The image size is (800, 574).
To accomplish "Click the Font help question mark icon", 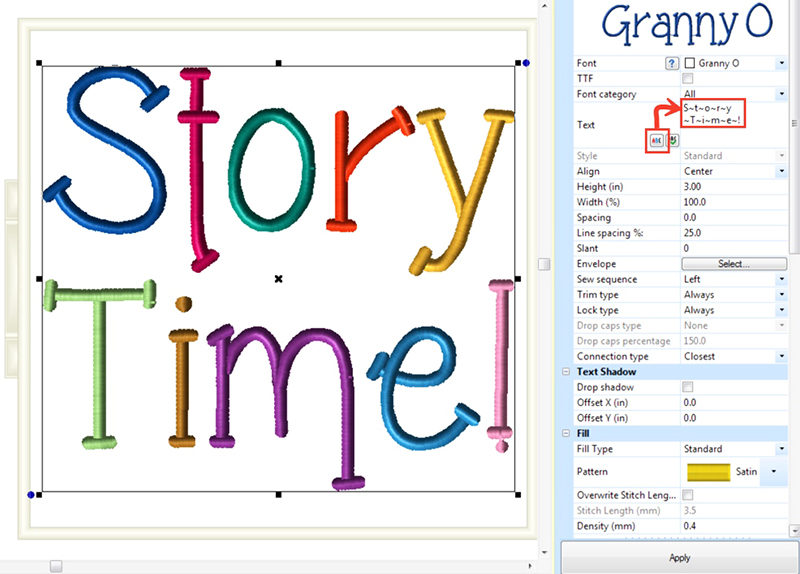I will [671, 63].
